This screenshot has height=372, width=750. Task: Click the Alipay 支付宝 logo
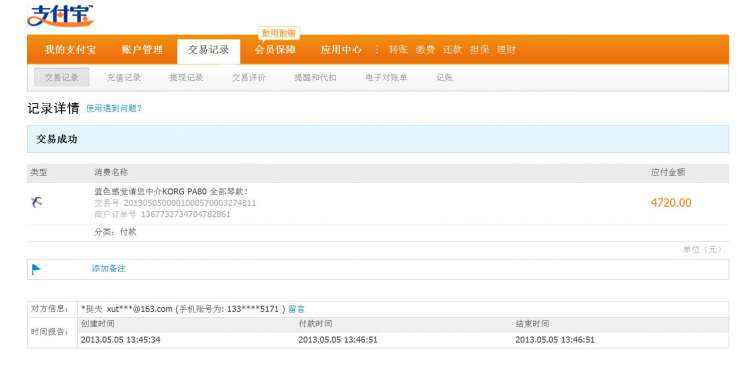pos(60,16)
